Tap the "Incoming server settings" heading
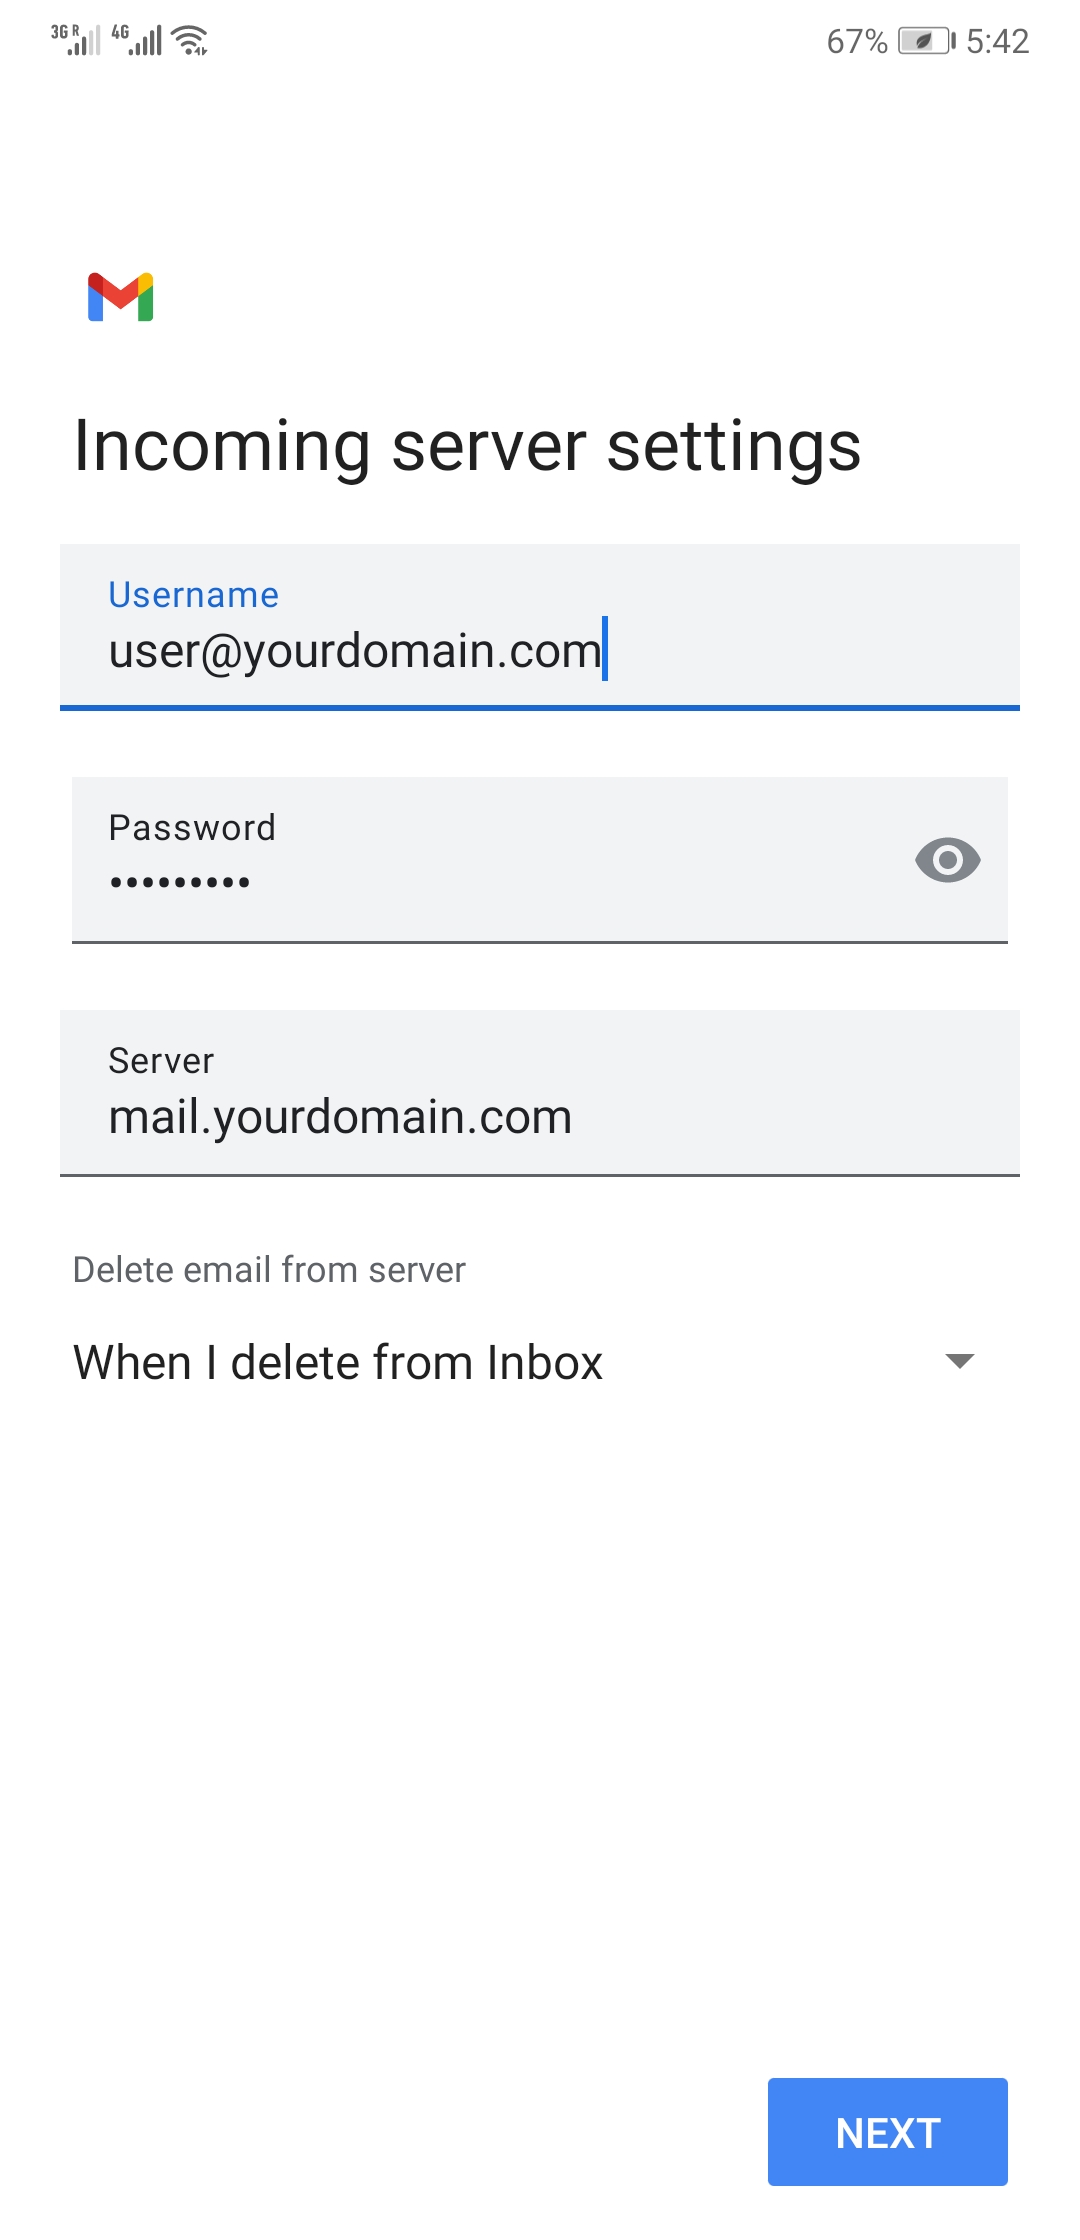 [x=467, y=446]
